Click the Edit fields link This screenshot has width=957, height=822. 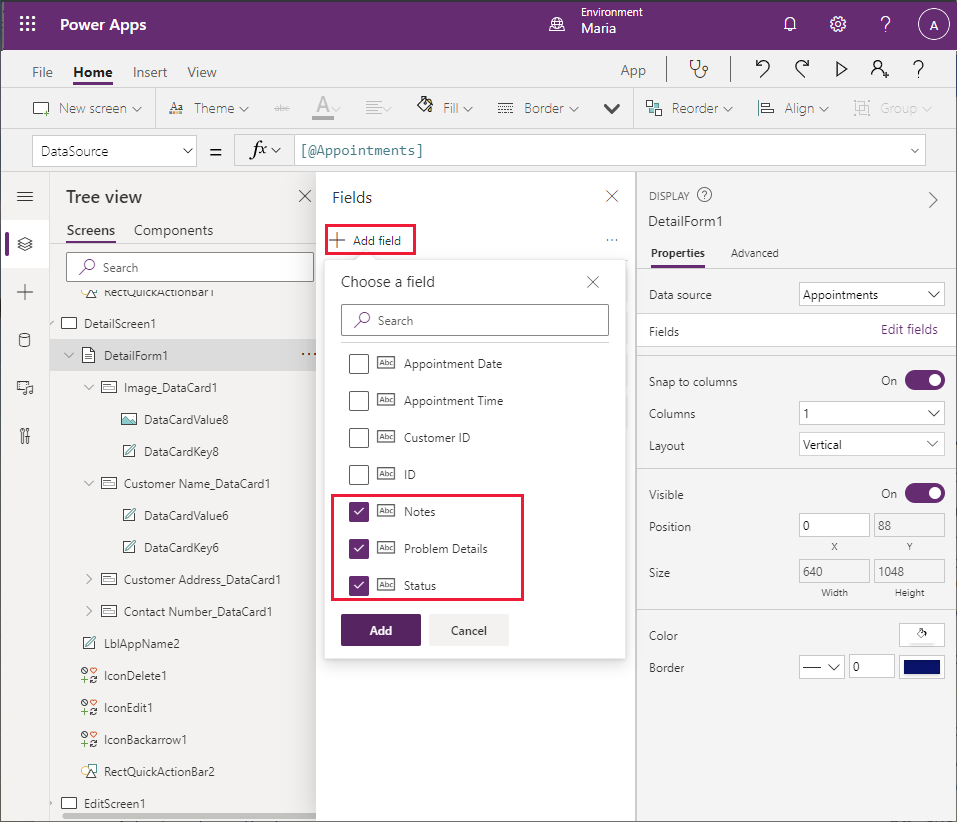pyautogui.click(x=909, y=330)
